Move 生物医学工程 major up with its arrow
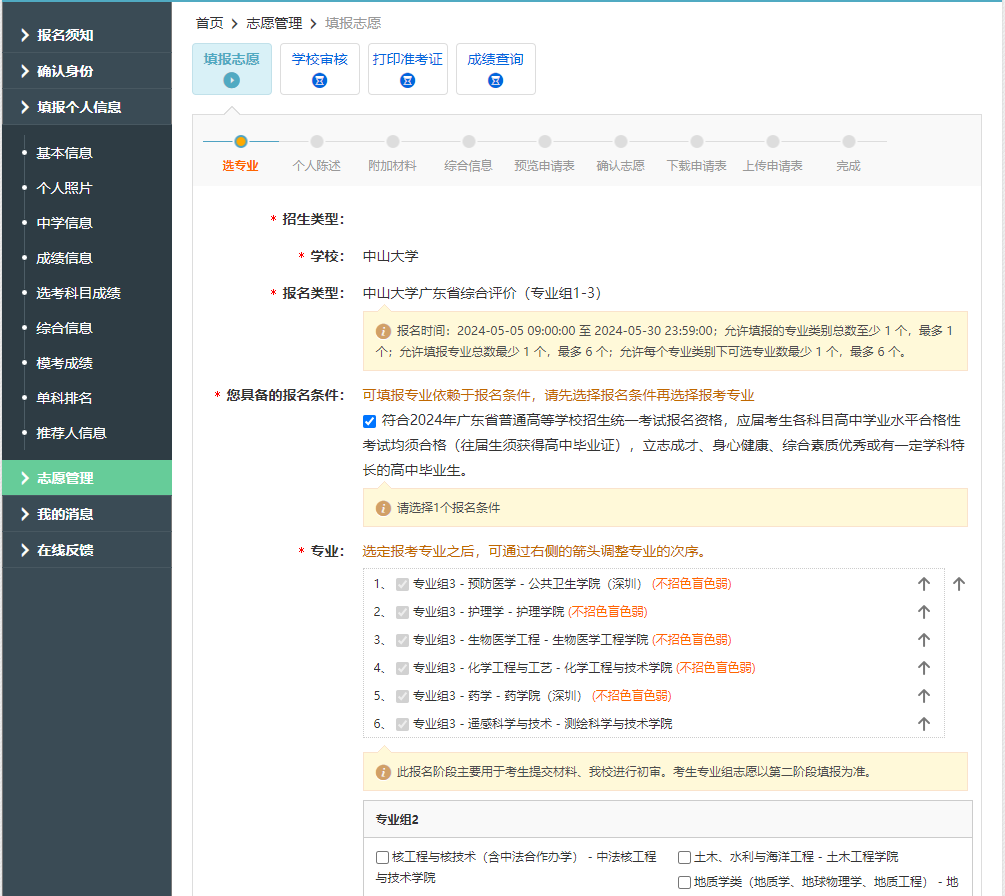The height and width of the screenshot is (896, 1005). coord(923,639)
